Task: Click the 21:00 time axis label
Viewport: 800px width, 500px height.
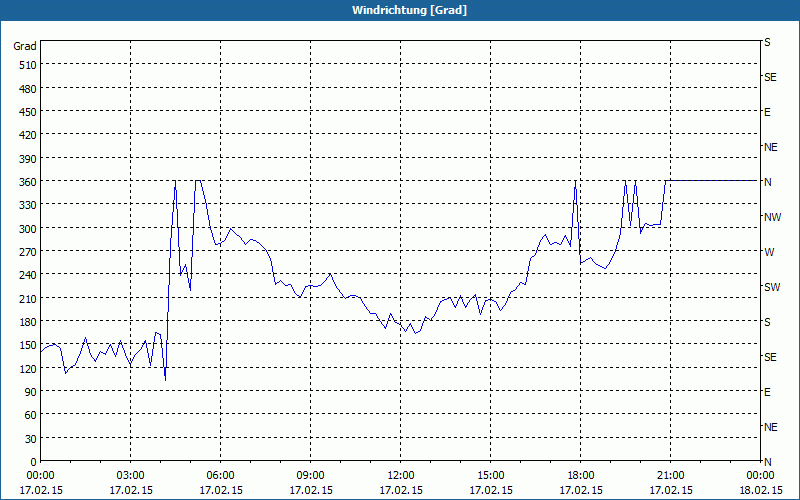Action: pyautogui.click(x=671, y=475)
